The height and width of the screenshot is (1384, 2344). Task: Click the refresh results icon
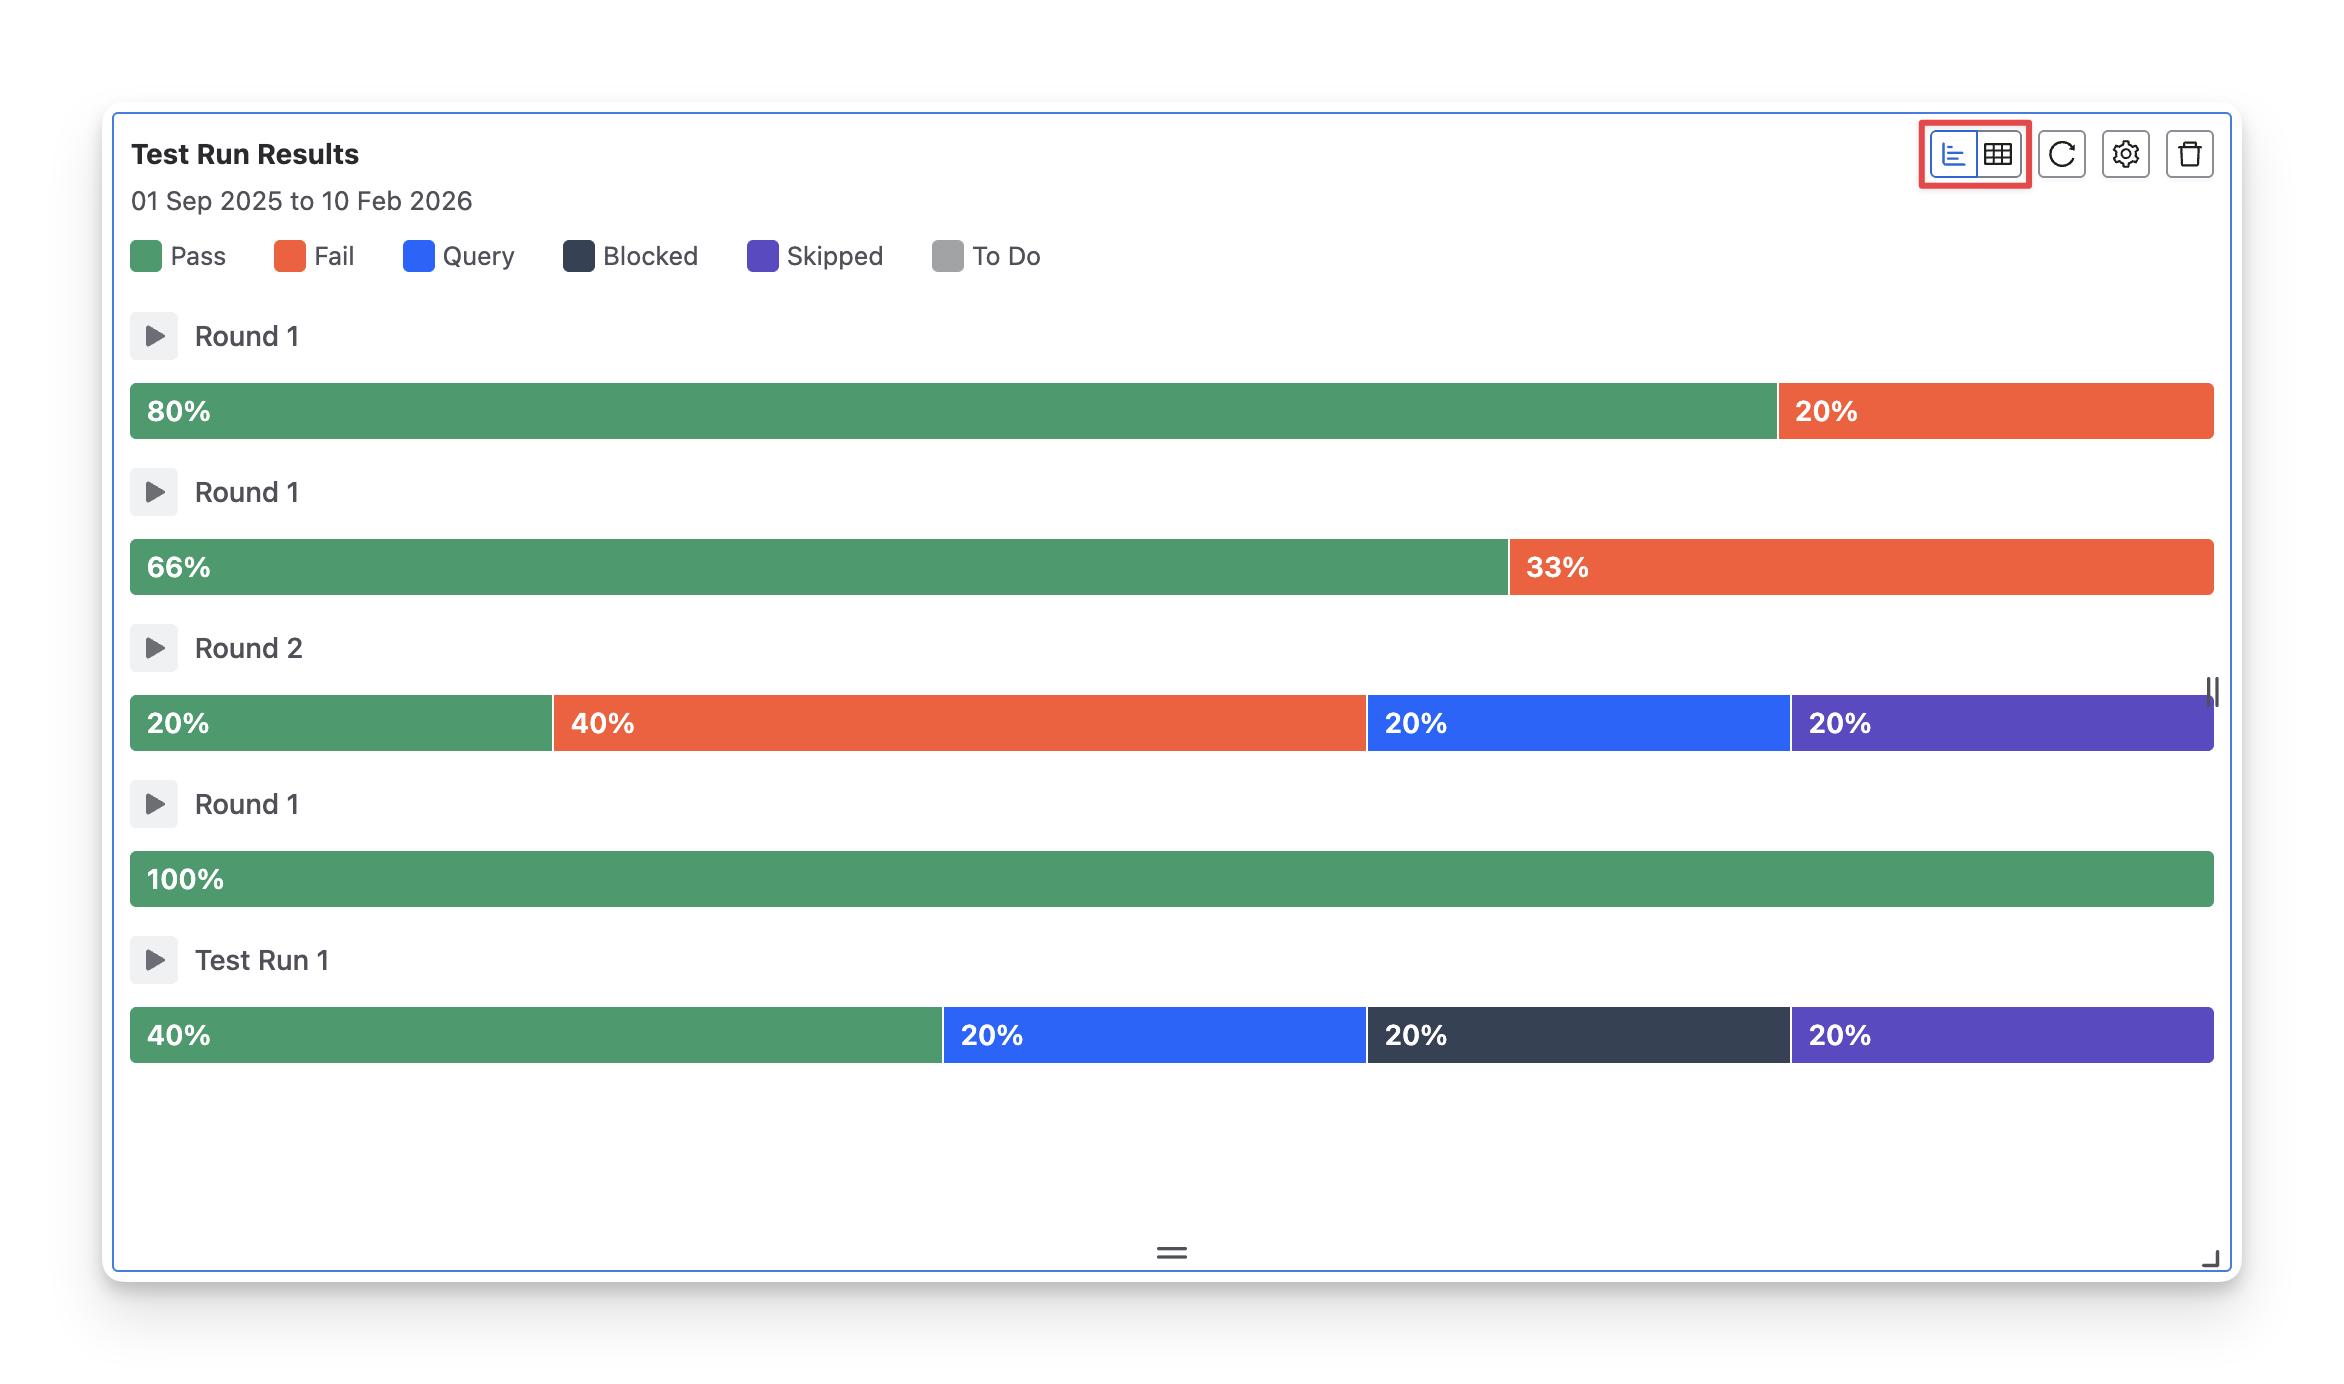[2062, 155]
